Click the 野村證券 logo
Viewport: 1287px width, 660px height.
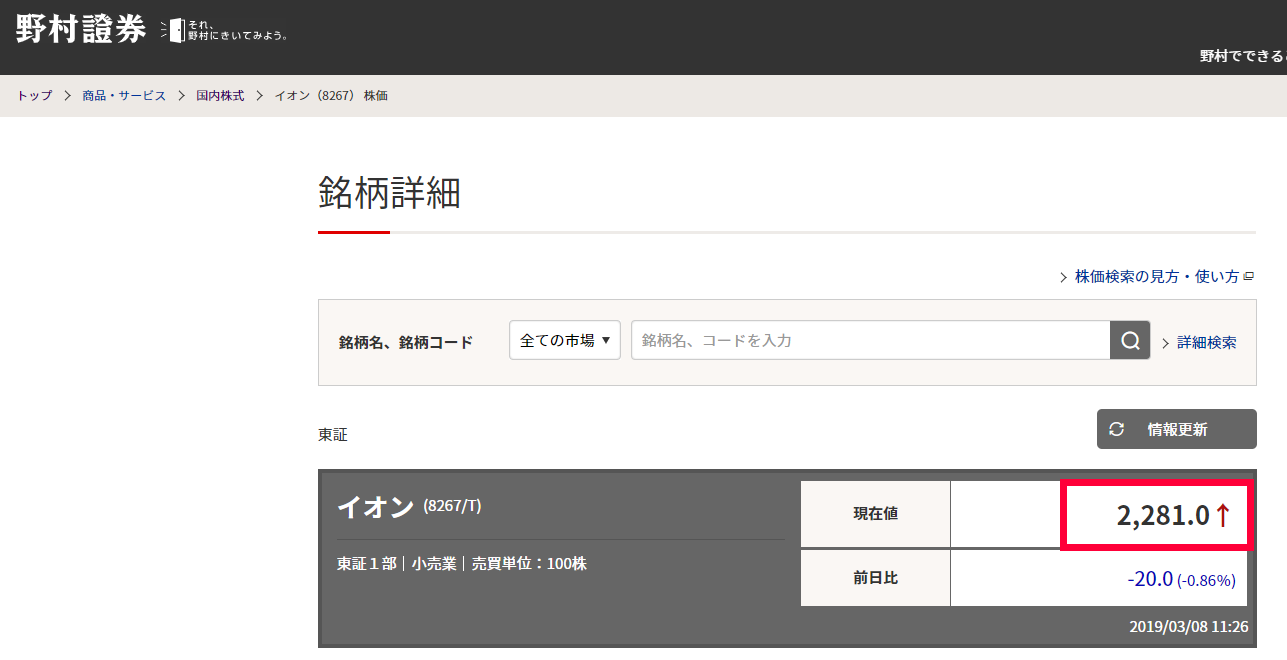pos(81,29)
